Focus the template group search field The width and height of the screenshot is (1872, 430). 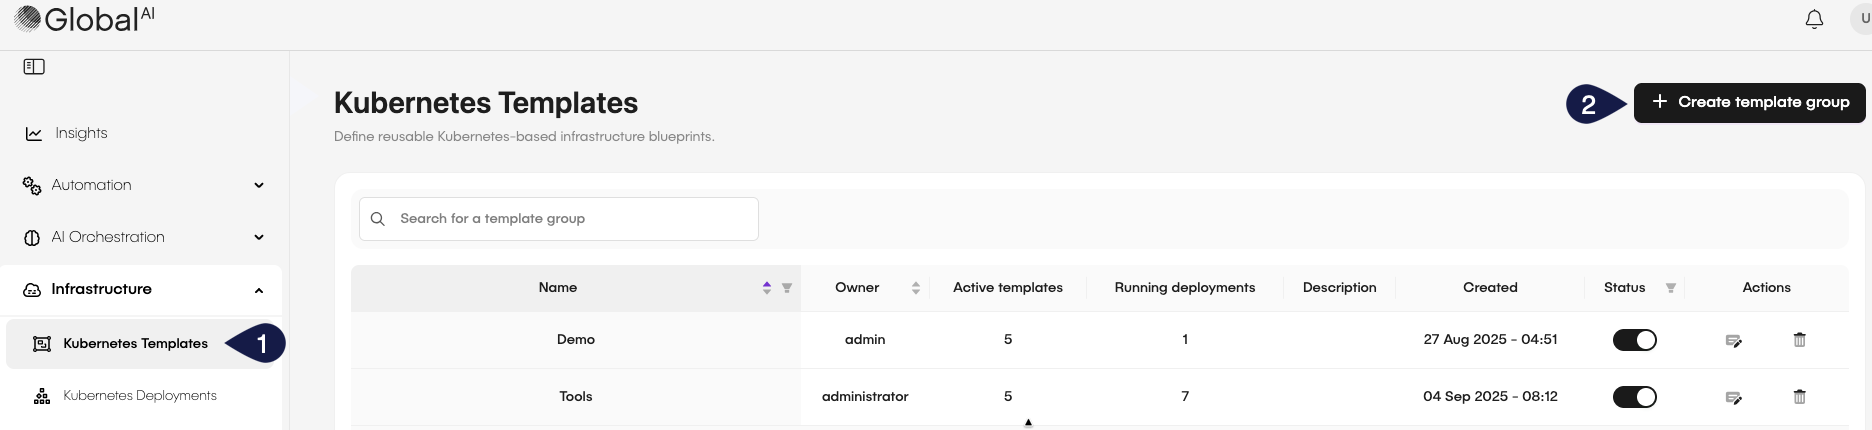coord(570,219)
